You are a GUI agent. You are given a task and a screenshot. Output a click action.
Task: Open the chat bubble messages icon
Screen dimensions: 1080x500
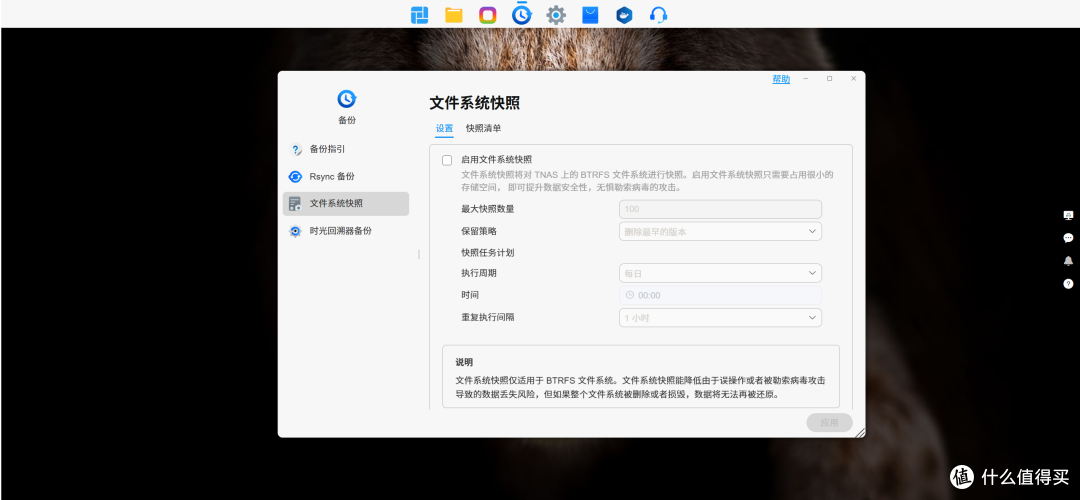pos(1068,238)
